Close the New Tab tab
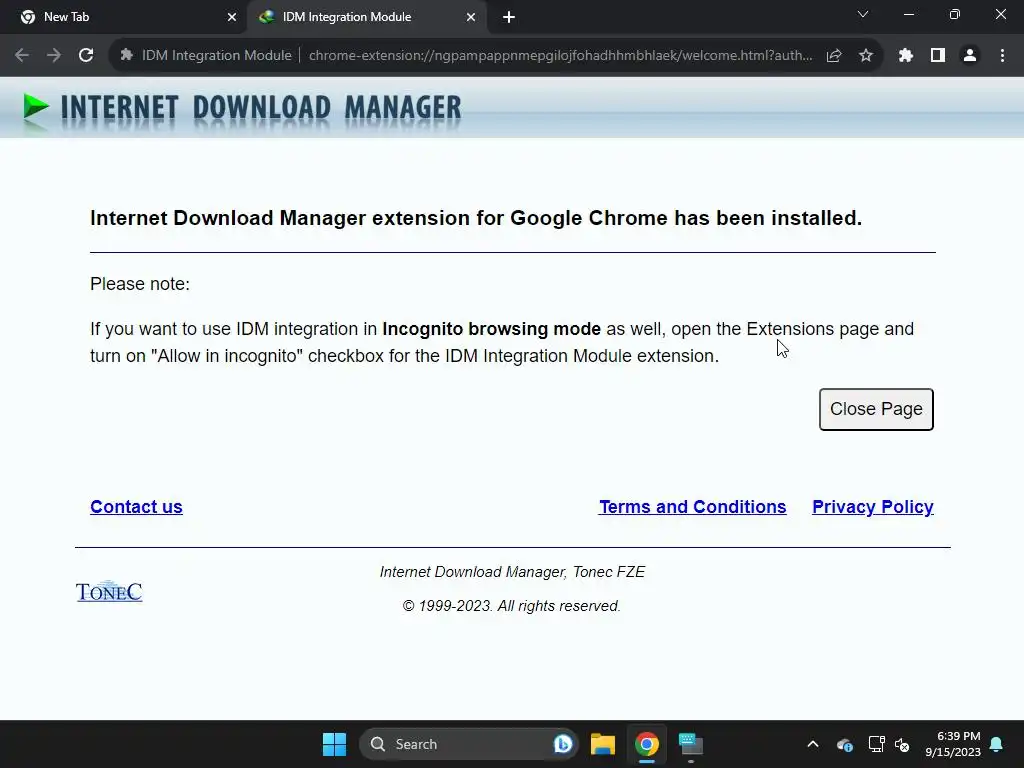1024x768 pixels. pyautogui.click(x=232, y=17)
